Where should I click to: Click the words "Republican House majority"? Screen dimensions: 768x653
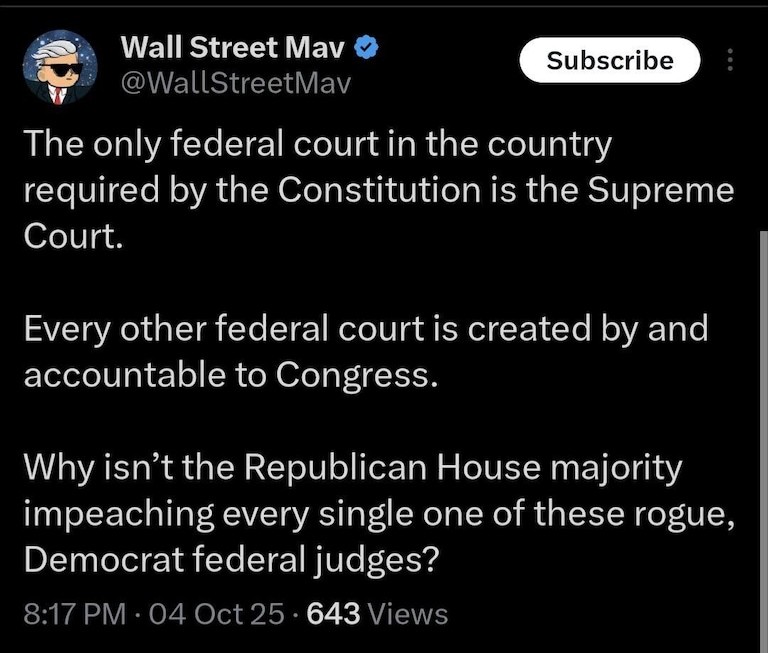[489, 467]
